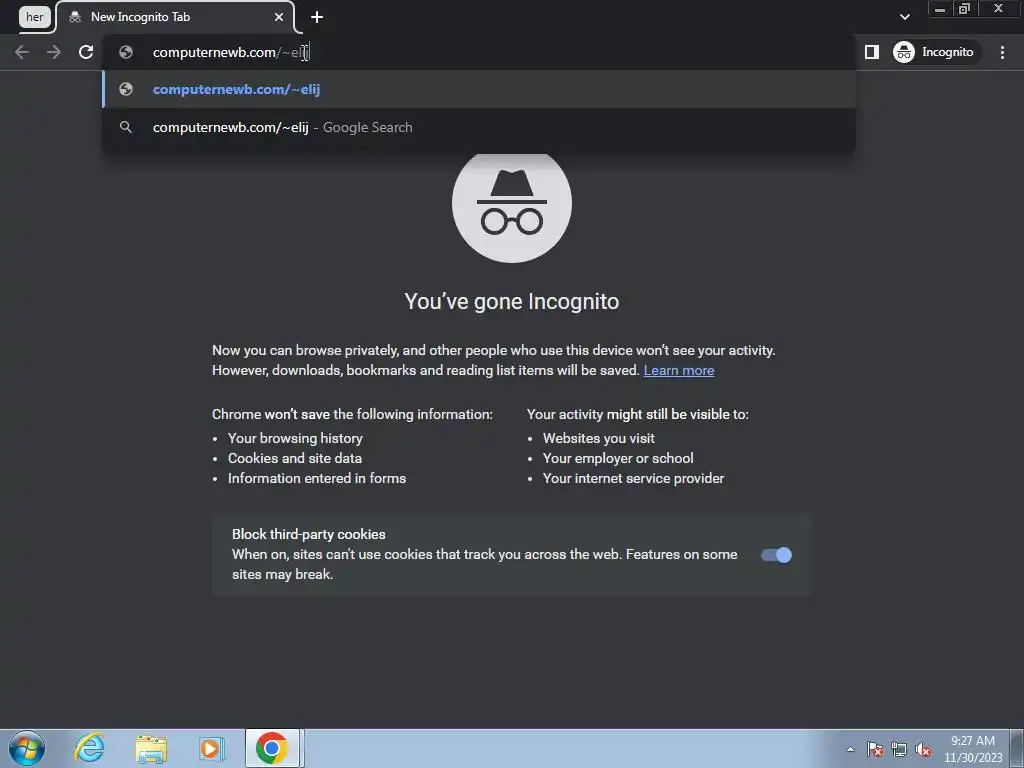Screen dimensions: 1024x768
Task: Open the tab search dropdown chevron
Action: [904, 17]
